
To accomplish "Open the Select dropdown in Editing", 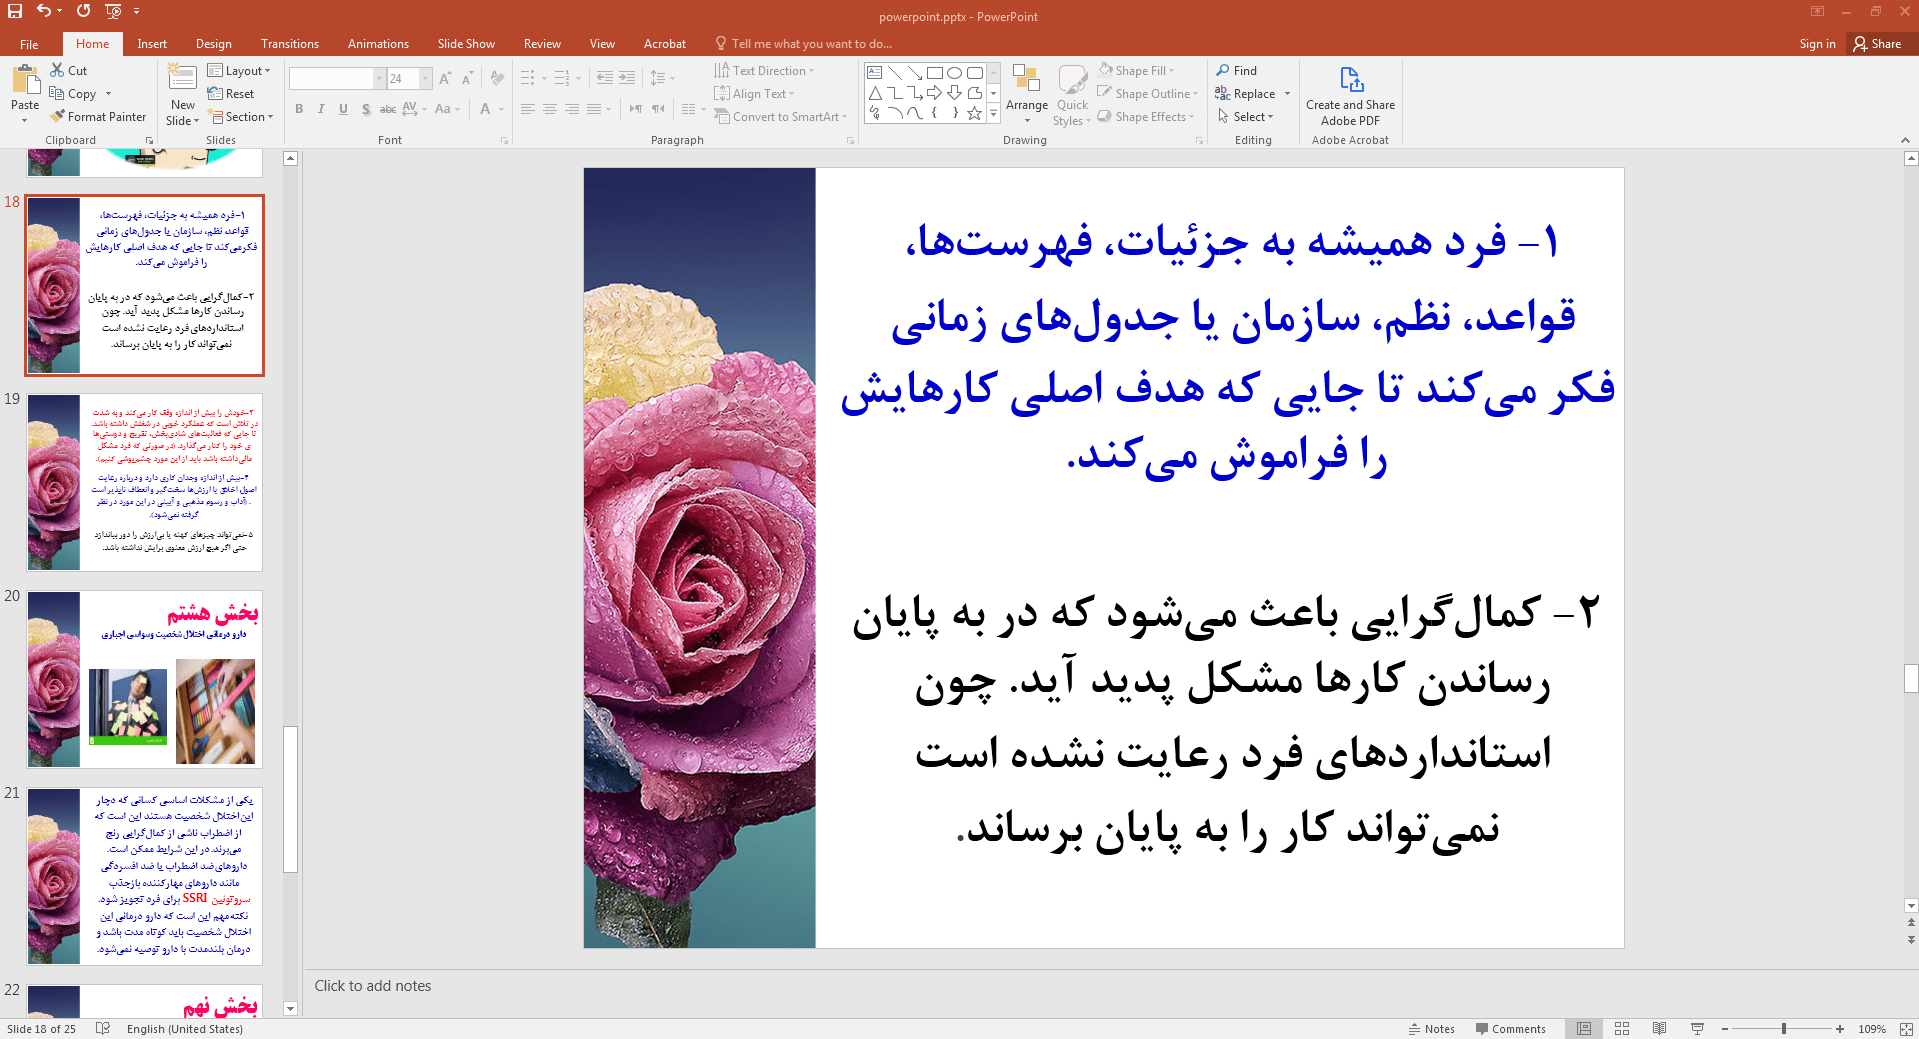I will pyautogui.click(x=1246, y=116).
